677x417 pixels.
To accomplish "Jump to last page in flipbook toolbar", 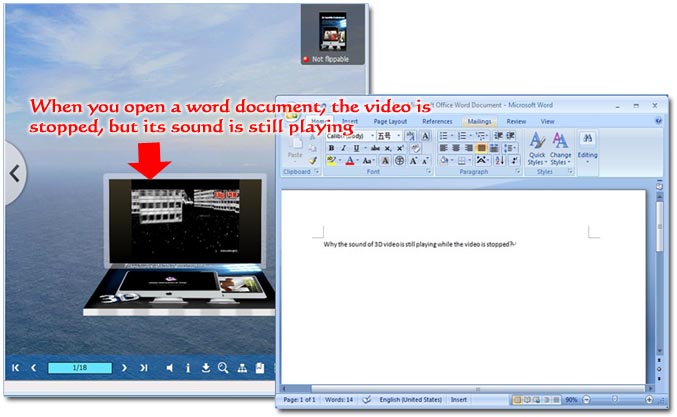I will [x=144, y=368].
